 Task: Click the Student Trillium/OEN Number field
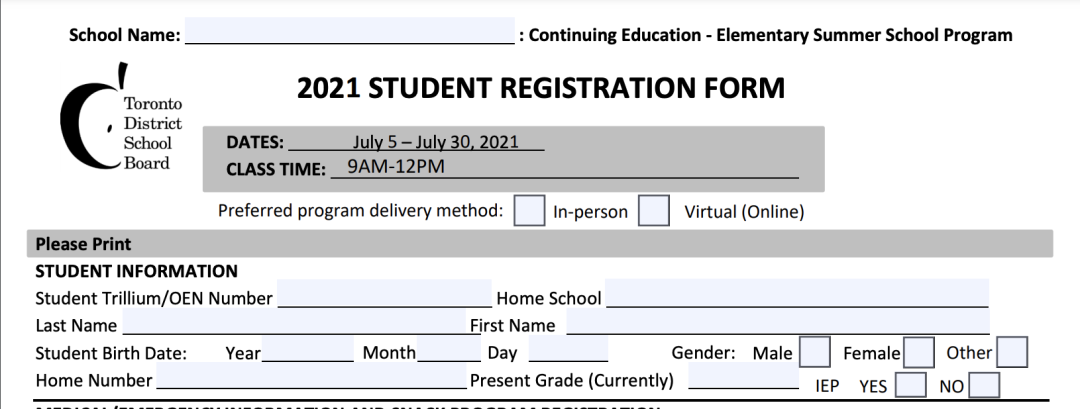click(x=384, y=293)
